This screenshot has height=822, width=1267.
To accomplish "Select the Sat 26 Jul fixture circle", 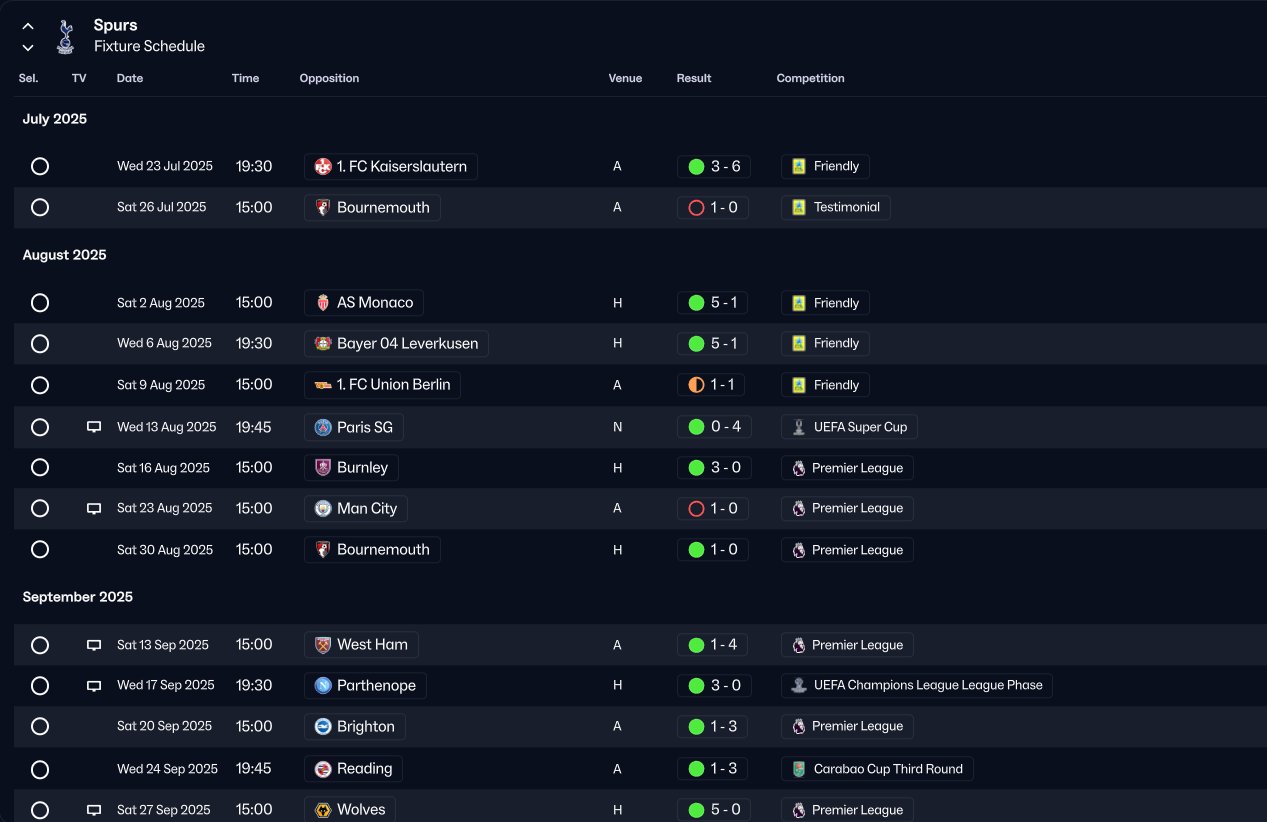I will [x=40, y=207].
